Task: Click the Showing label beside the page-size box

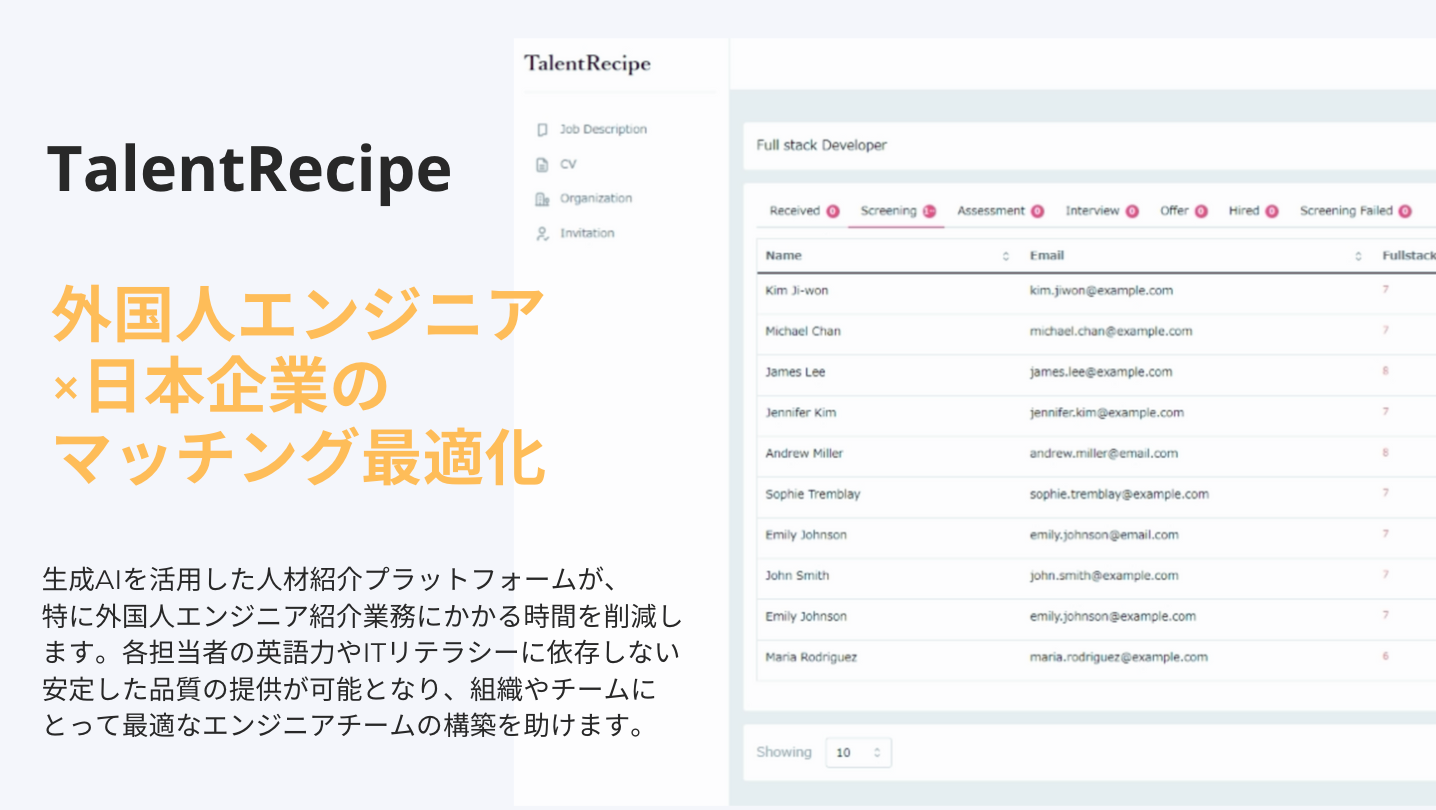Action: pyautogui.click(x=784, y=752)
